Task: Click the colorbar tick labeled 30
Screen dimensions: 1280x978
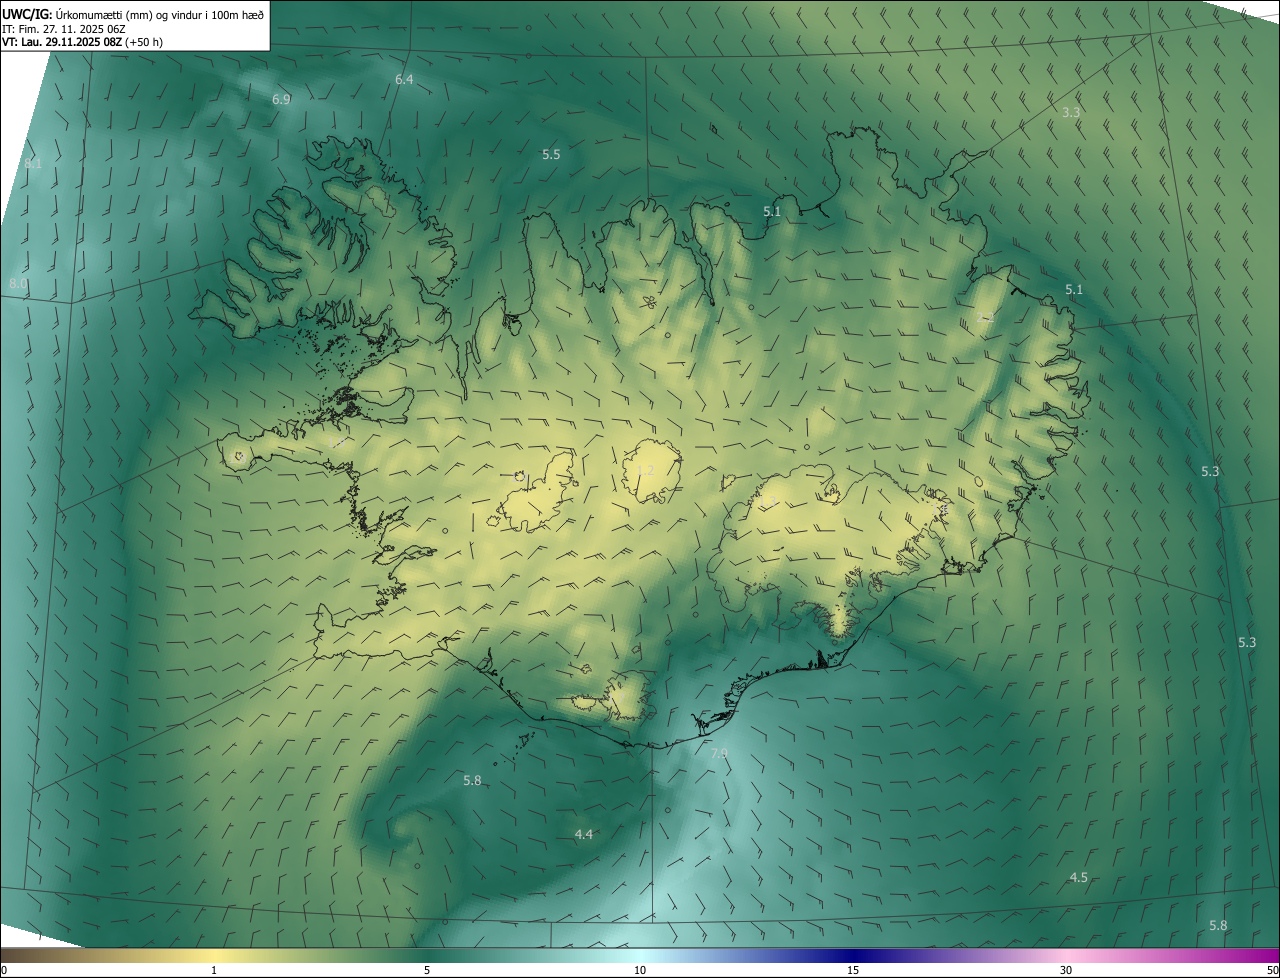Action: tap(1066, 970)
